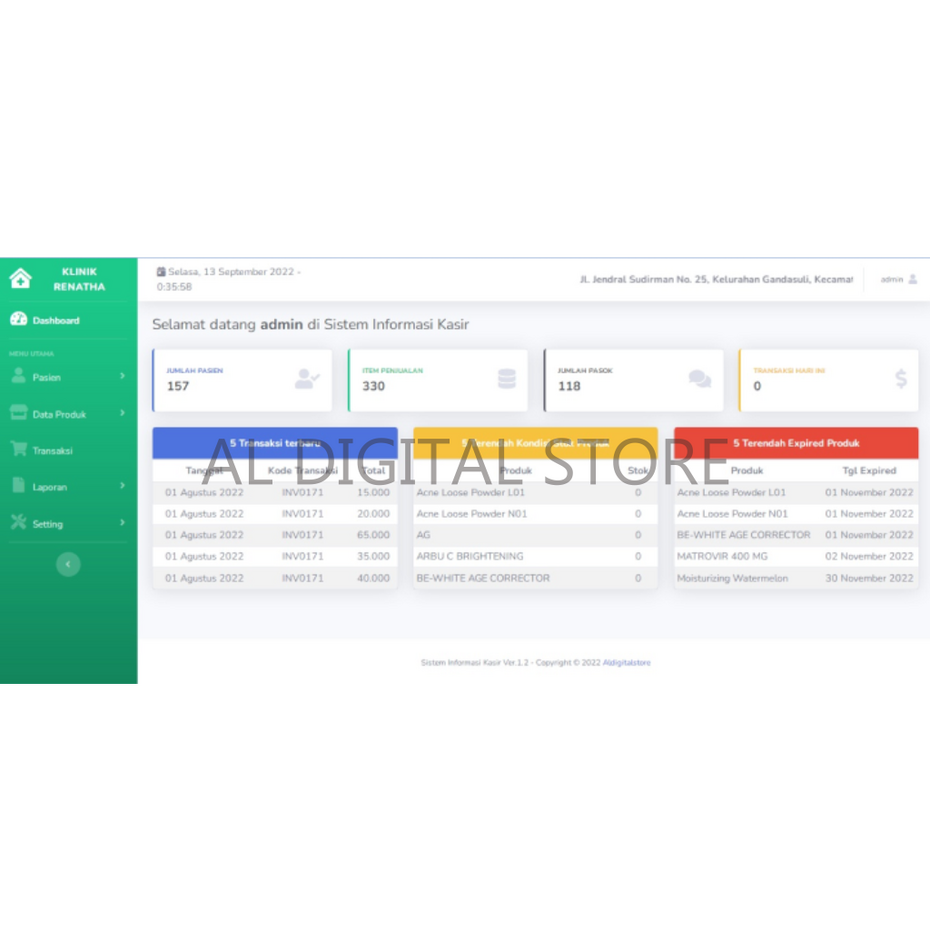Expand the Laporan submenu chevron

pyautogui.click(x=122, y=486)
